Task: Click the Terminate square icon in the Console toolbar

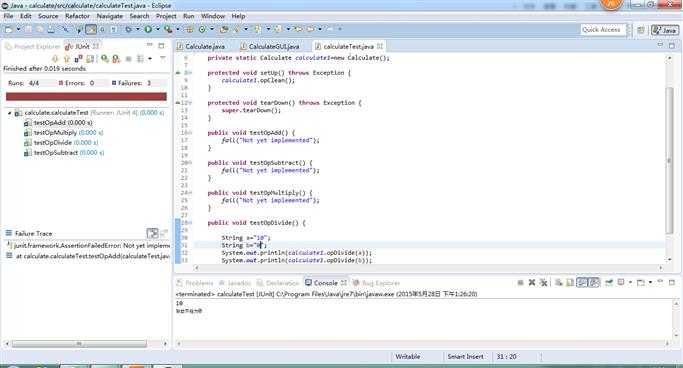Action: [x=521, y=283]
